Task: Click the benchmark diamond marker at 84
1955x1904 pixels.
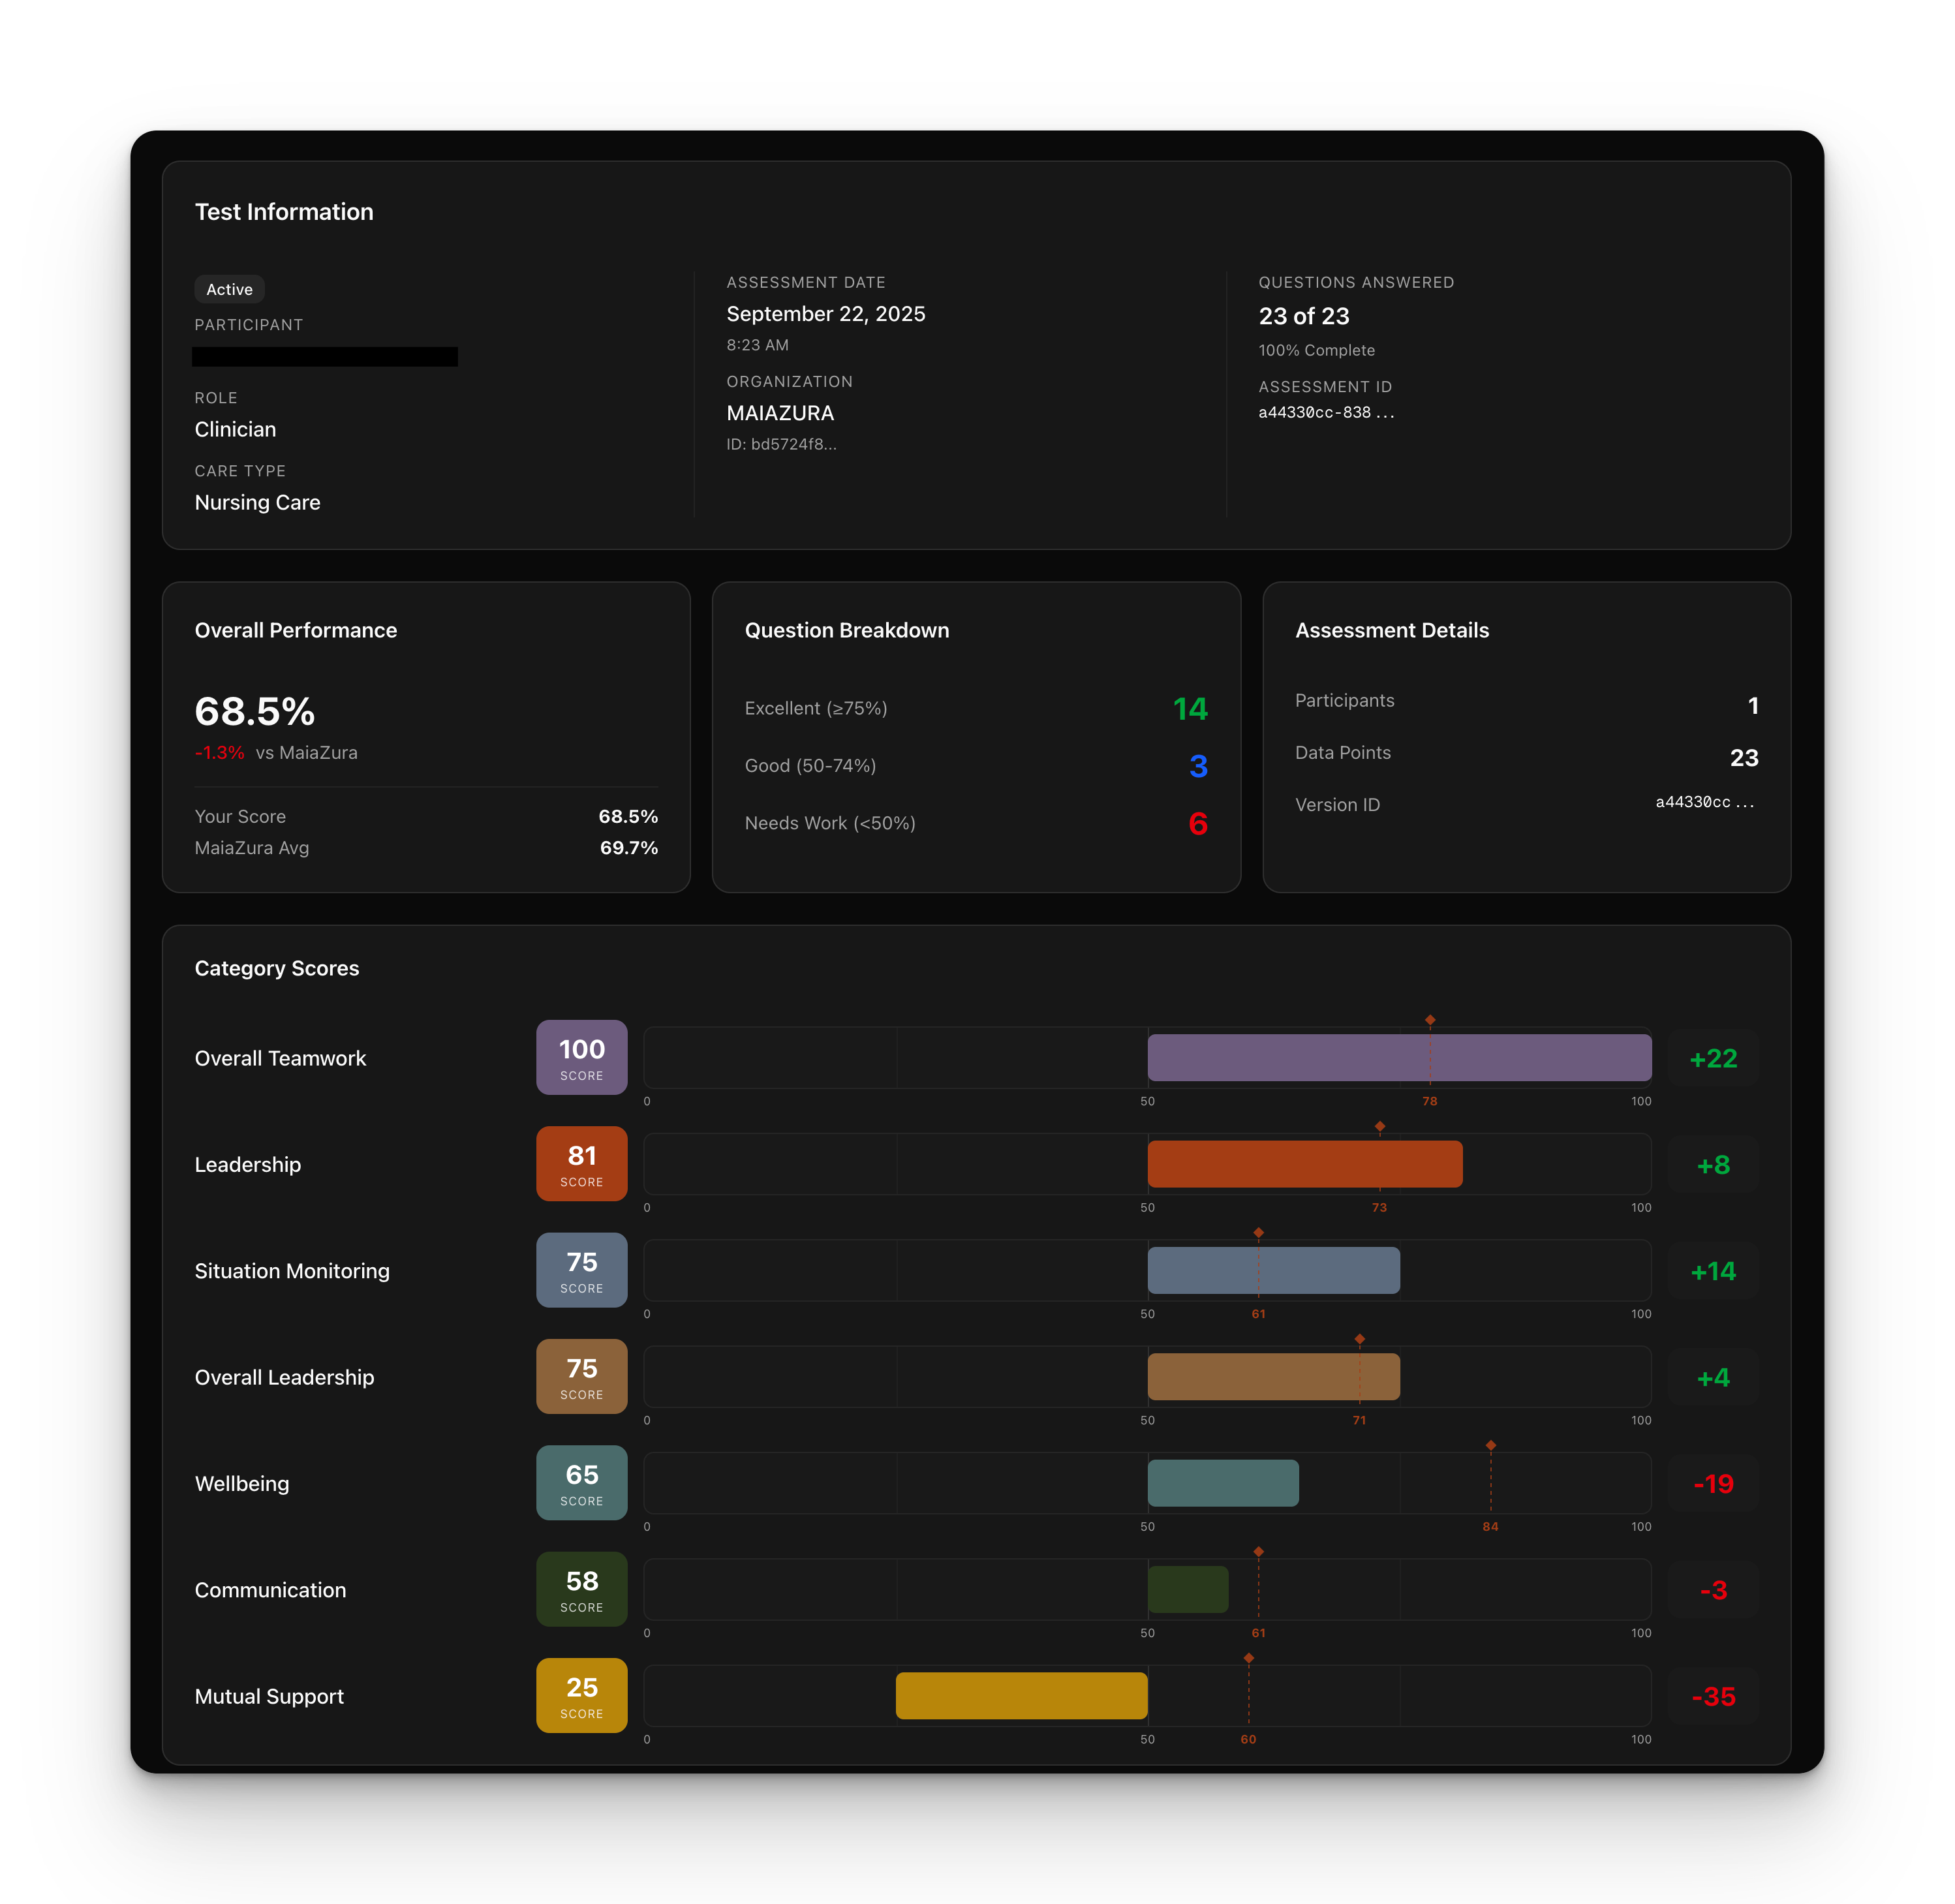Action: 1490,1445
